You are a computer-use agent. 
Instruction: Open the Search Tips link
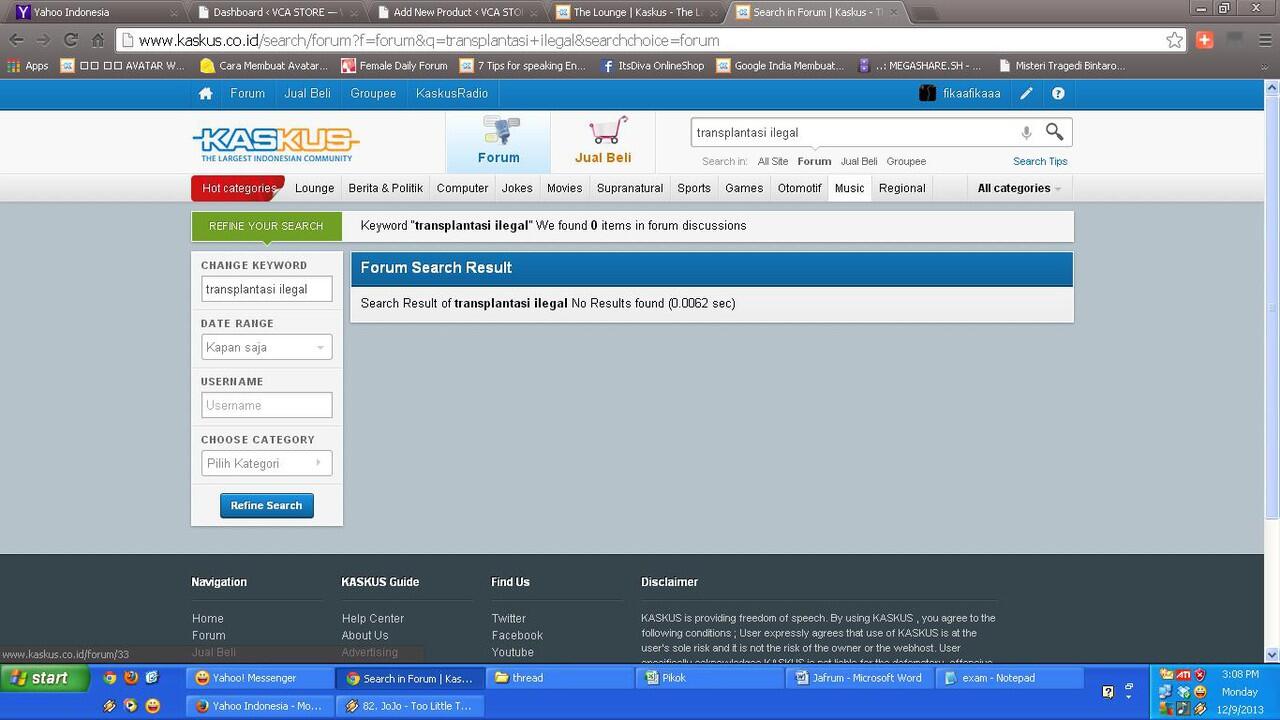click(x=1040, y=161)
